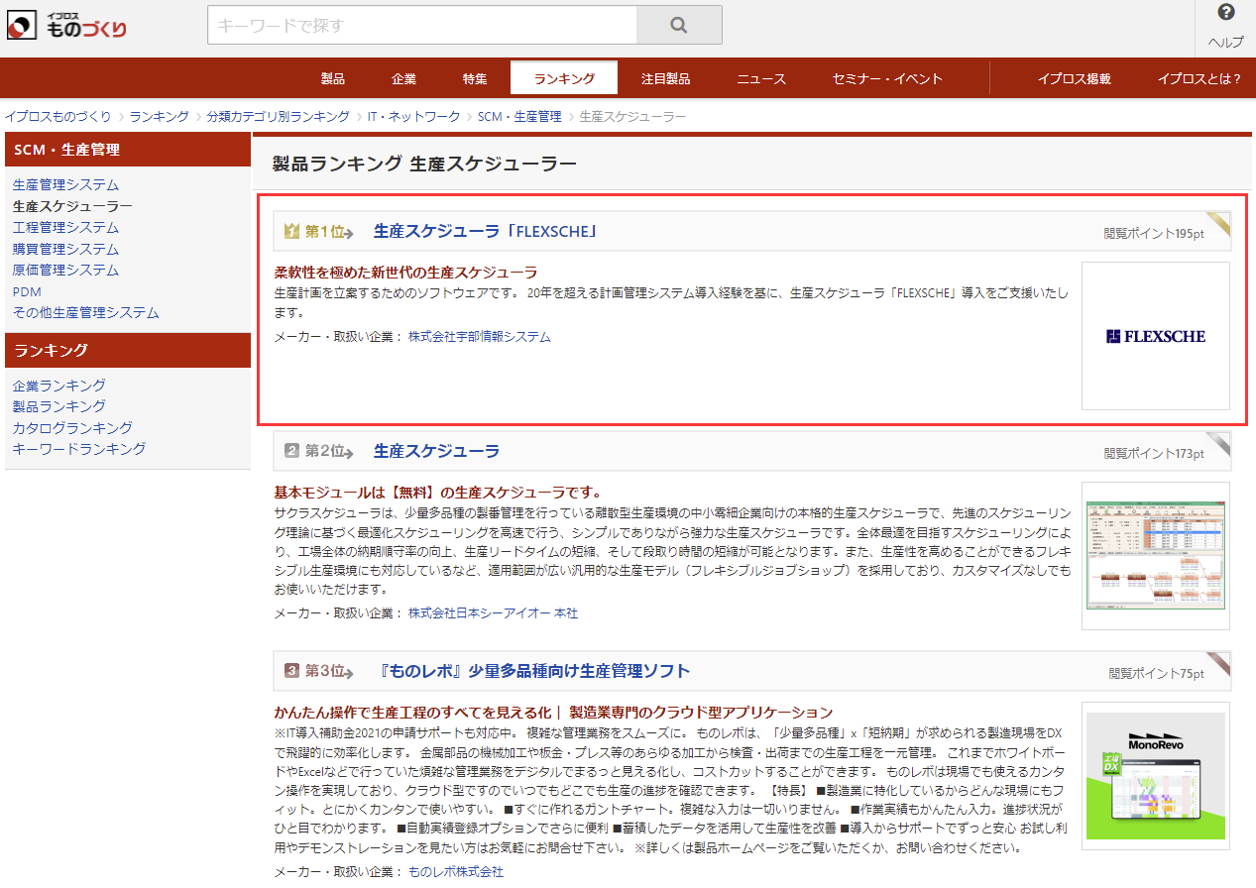Click the headline 基本モジュールは【無料】の生産スケジューラです。
This screenshot has width=1256, height=888.
click(438, 492)
